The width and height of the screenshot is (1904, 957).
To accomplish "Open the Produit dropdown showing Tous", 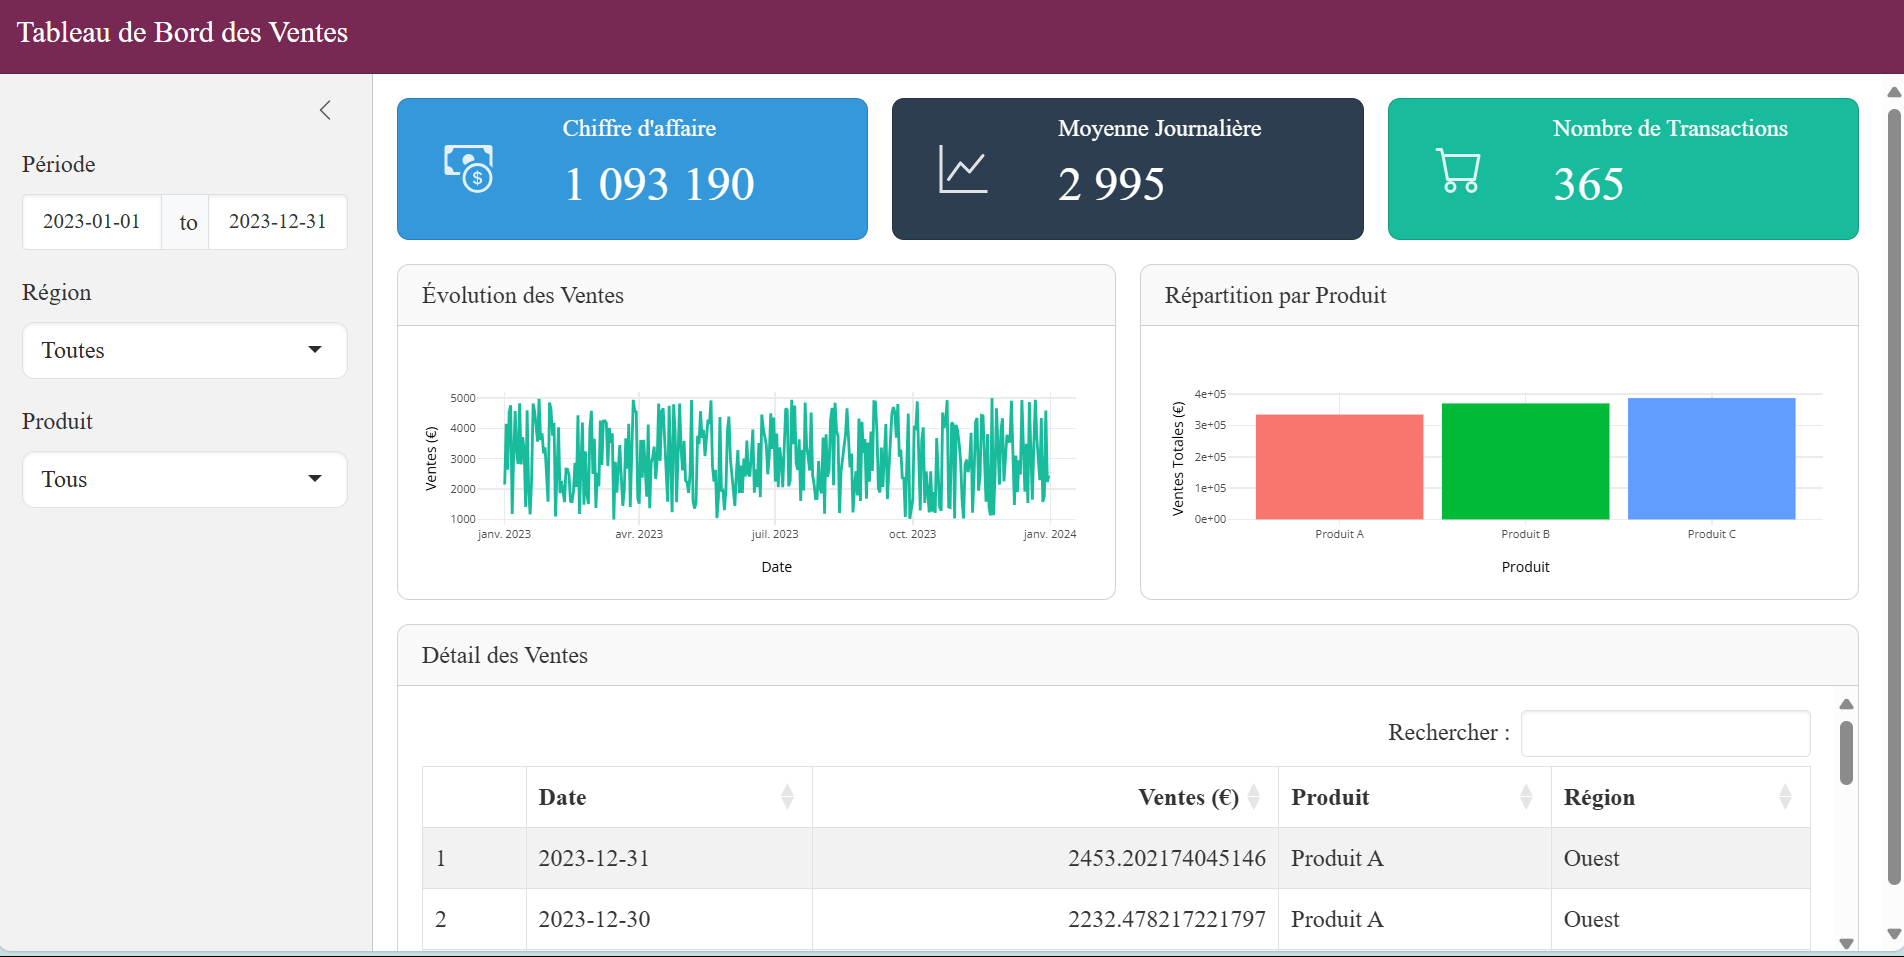I will pos(185,480).
